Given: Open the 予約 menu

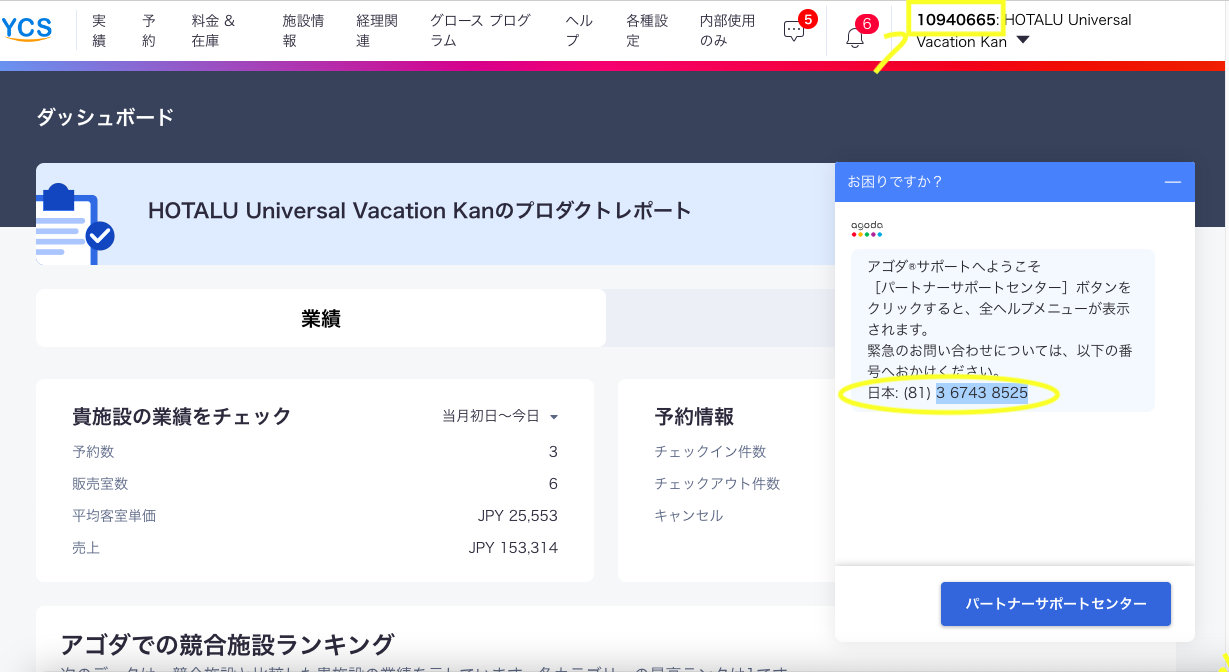Looking at the screenshot, I should [x=149, y=30].
